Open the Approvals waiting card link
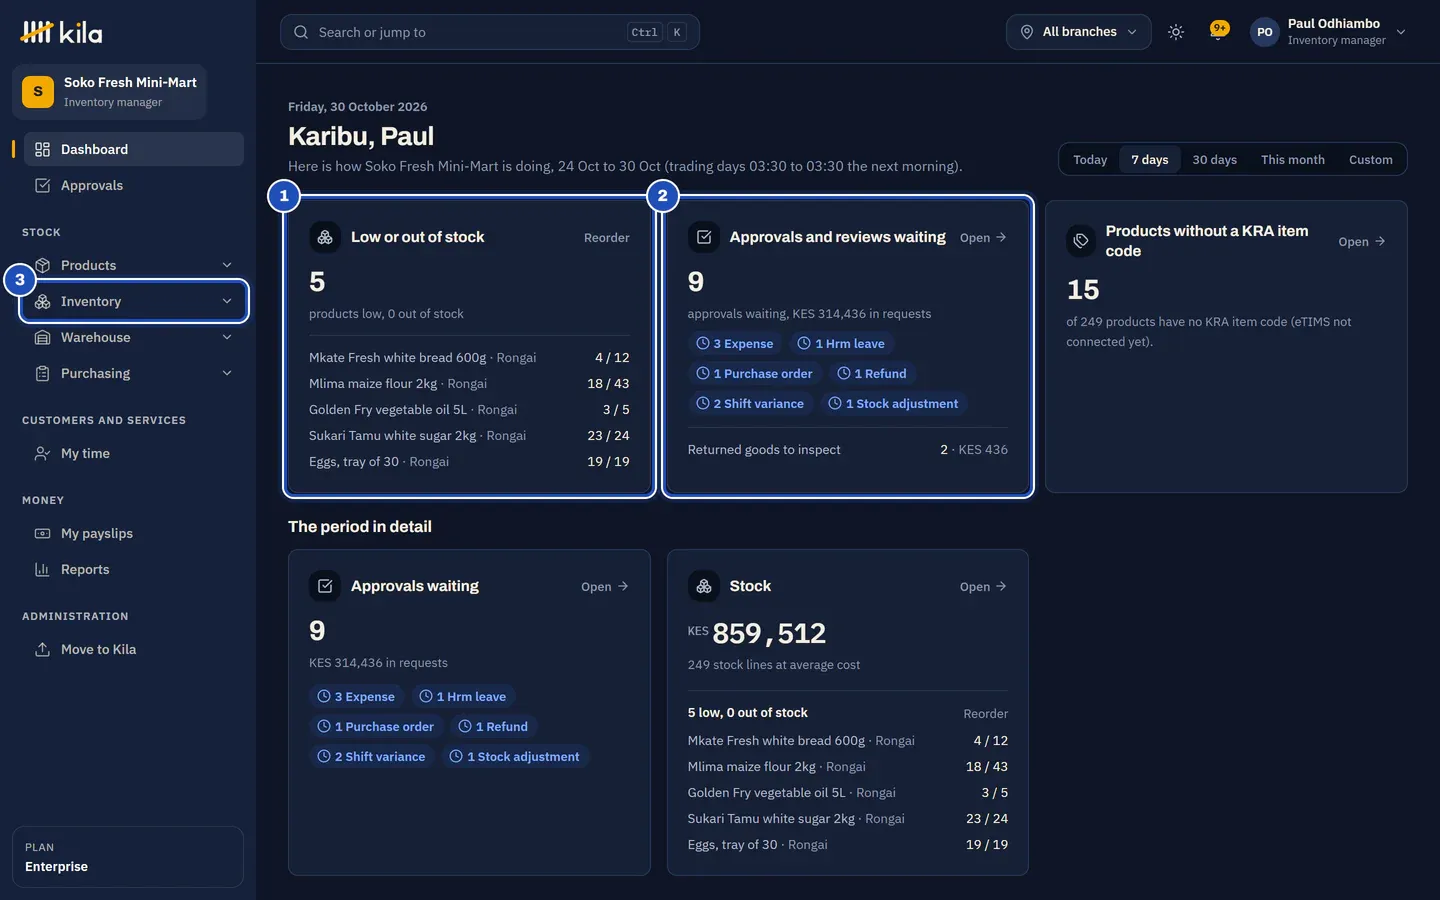The image size is (1440, 900). 605,587
